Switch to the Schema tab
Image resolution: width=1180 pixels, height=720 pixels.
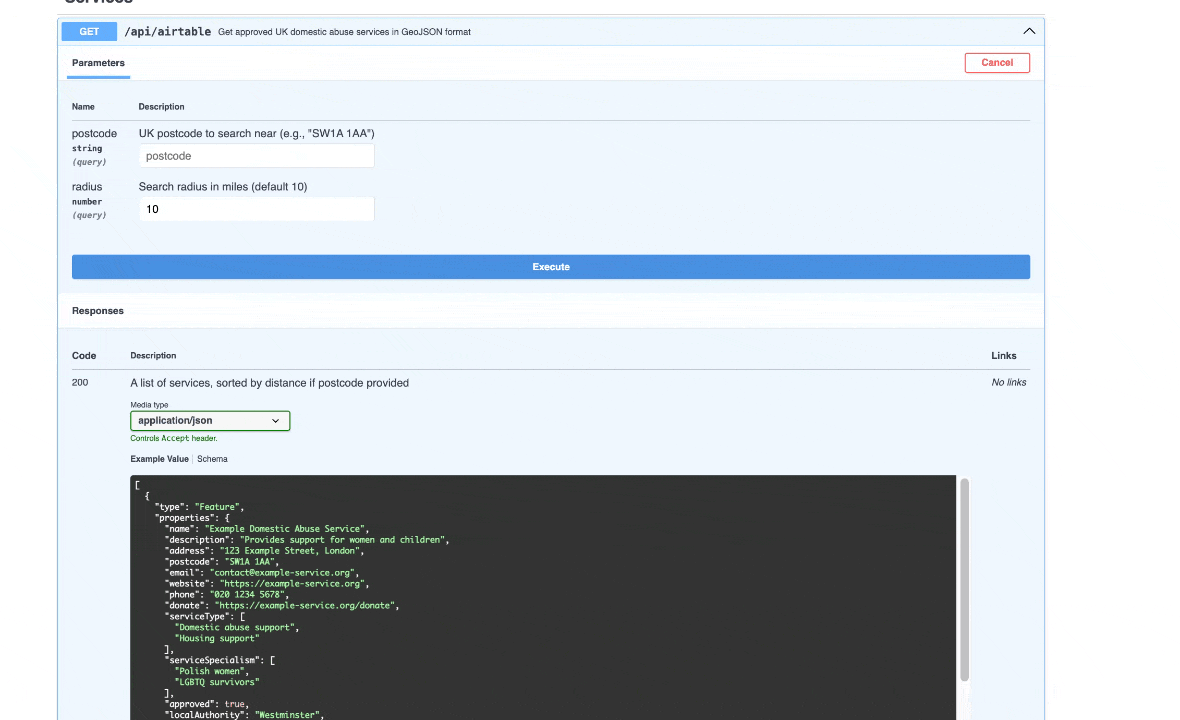[x=212, y=459]
